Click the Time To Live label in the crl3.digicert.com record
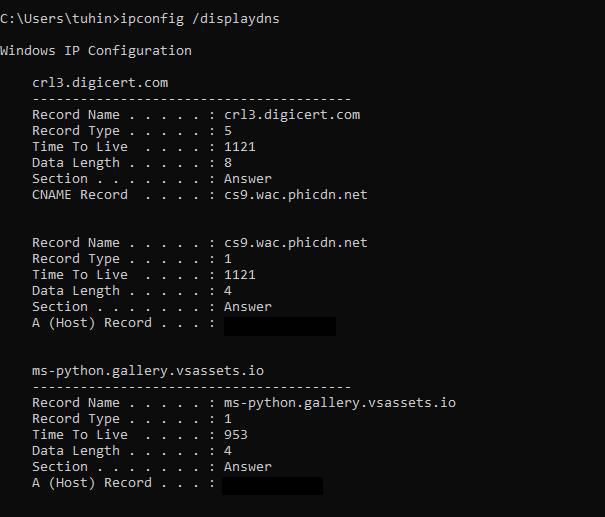605x517 pixels. 80,147
